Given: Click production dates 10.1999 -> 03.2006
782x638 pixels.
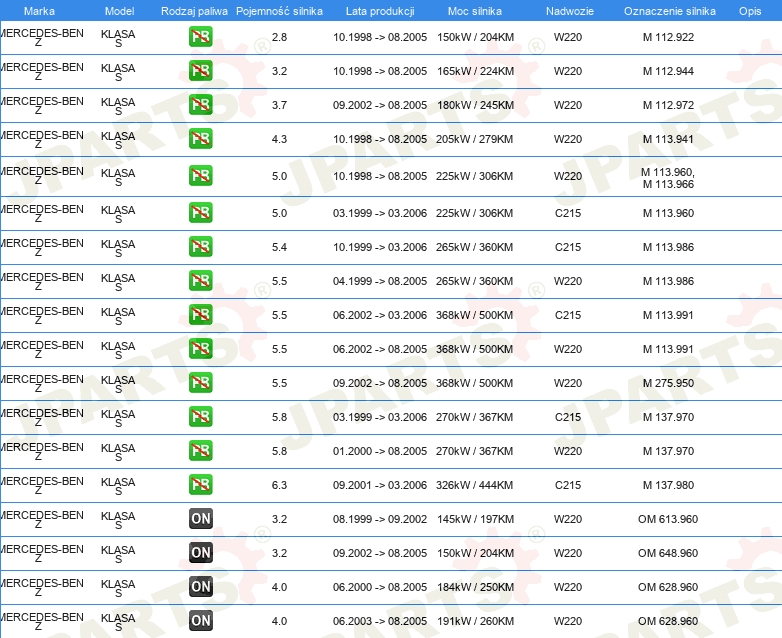Looking at the screenshot, I should (380, 247).
